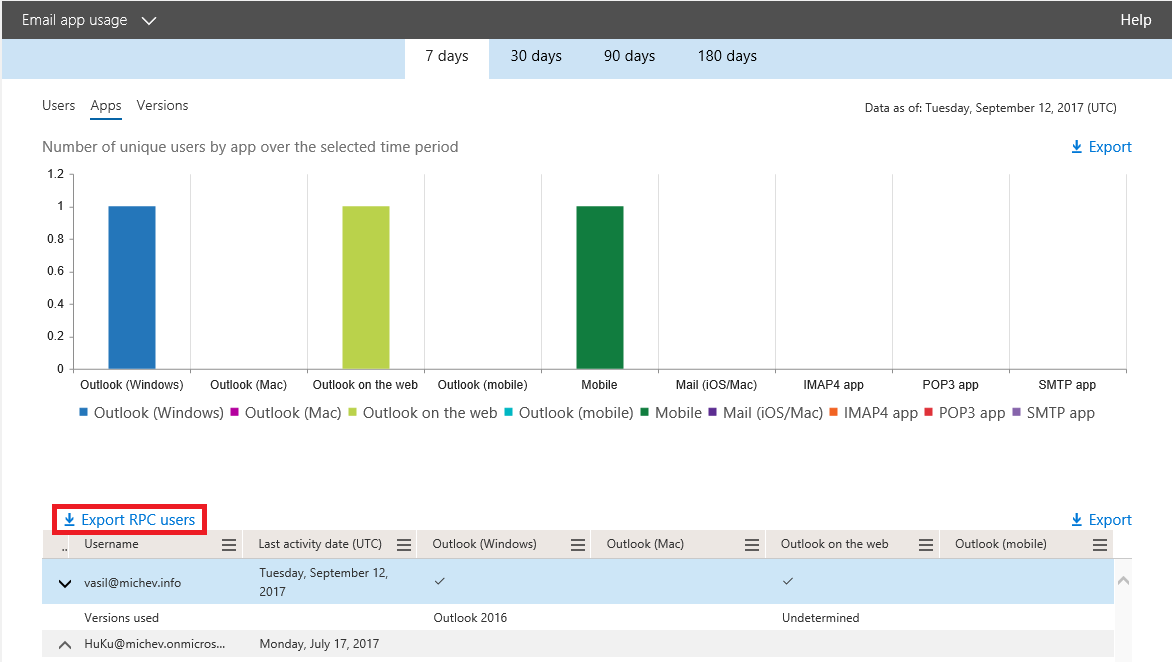Toggle Outlook on the web legend swatch
The height and width of the screenshot is (662, 1172).
(353, 412)
